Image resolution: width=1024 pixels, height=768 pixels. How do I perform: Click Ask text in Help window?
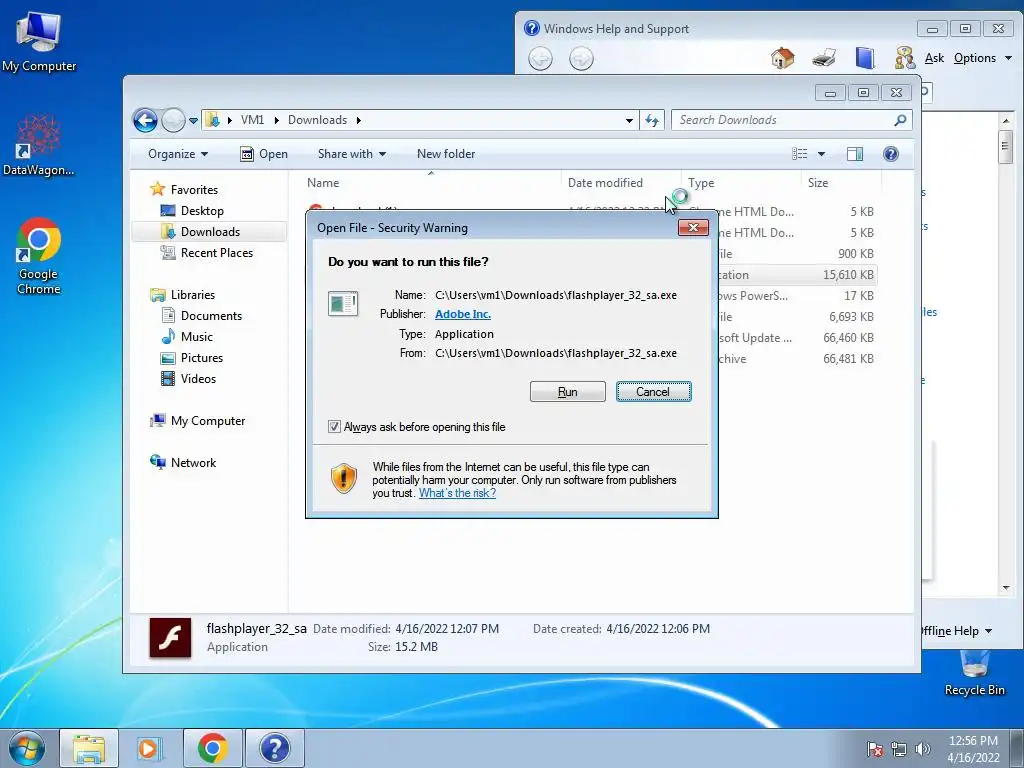(x=934, y=58)
